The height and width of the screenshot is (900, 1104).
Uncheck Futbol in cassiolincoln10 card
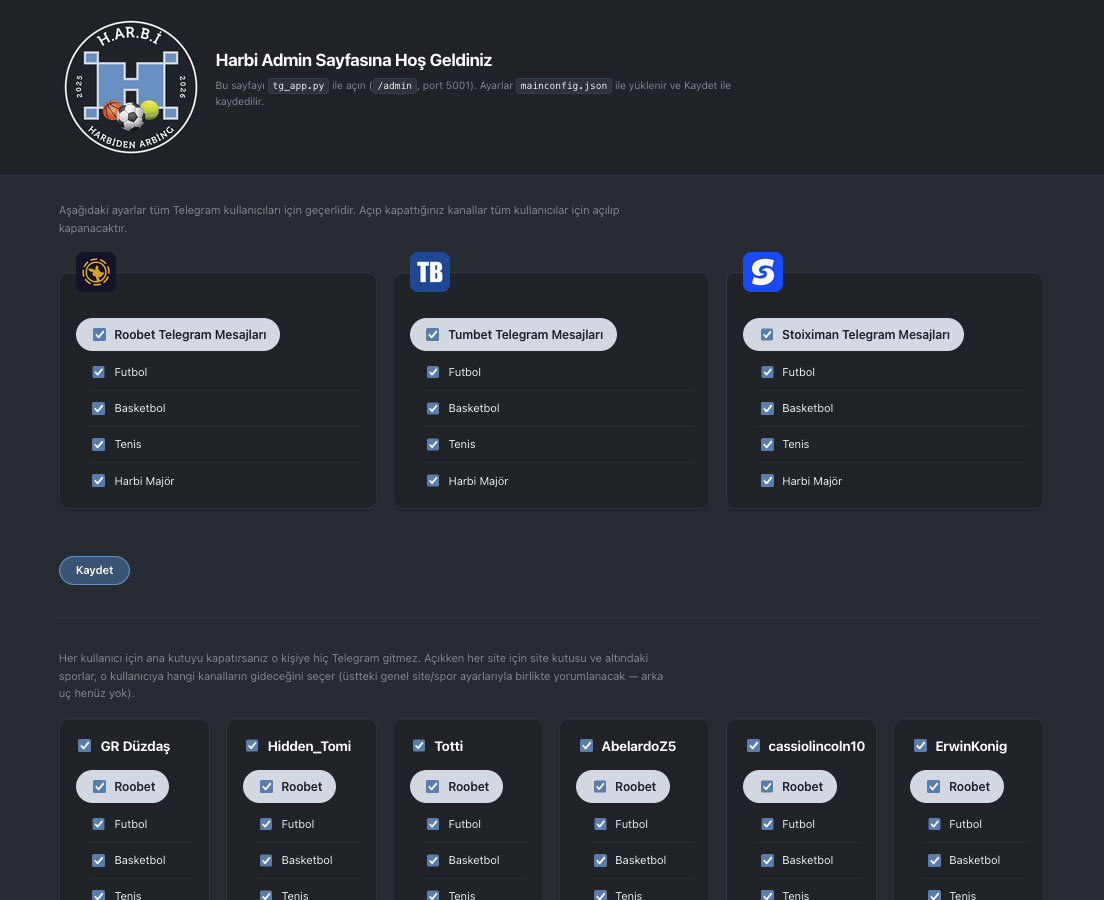(767, 824)
